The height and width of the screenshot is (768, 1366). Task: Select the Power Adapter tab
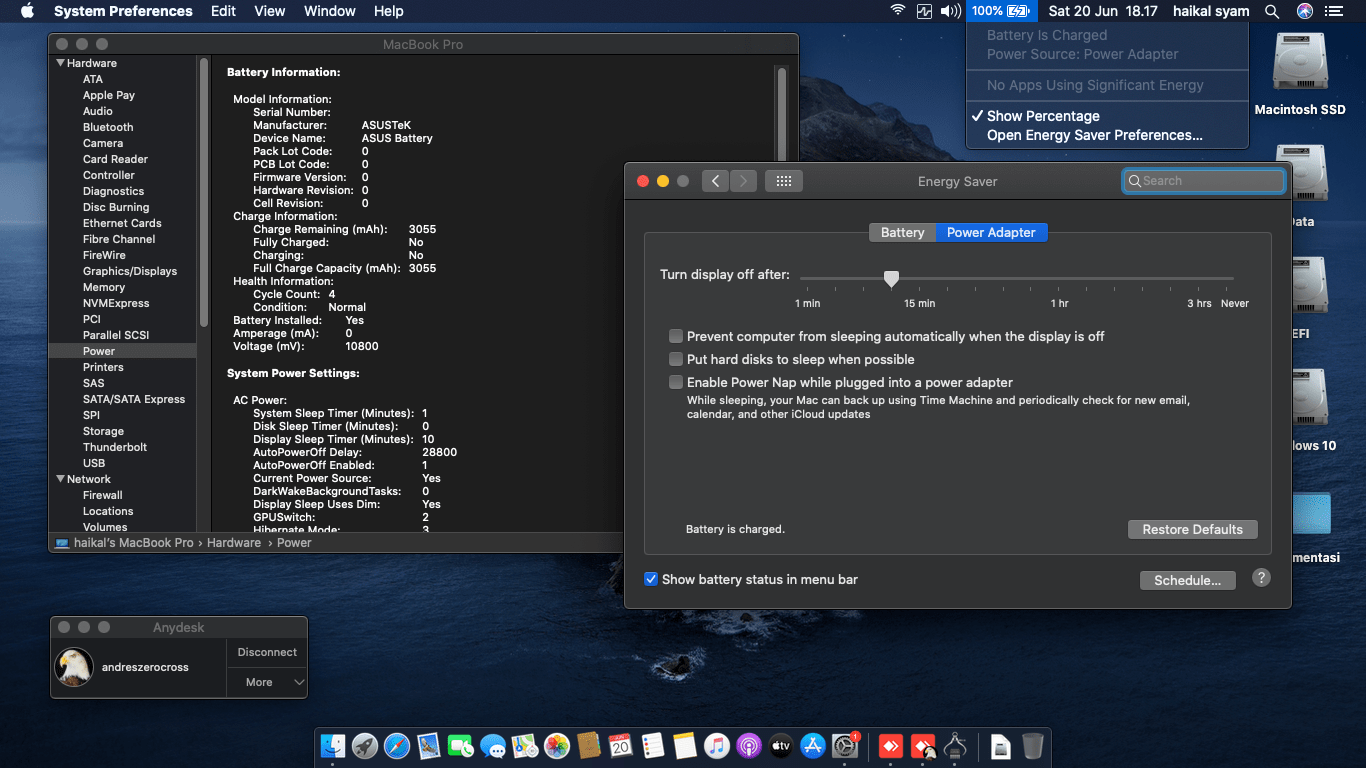click(991, 232)
